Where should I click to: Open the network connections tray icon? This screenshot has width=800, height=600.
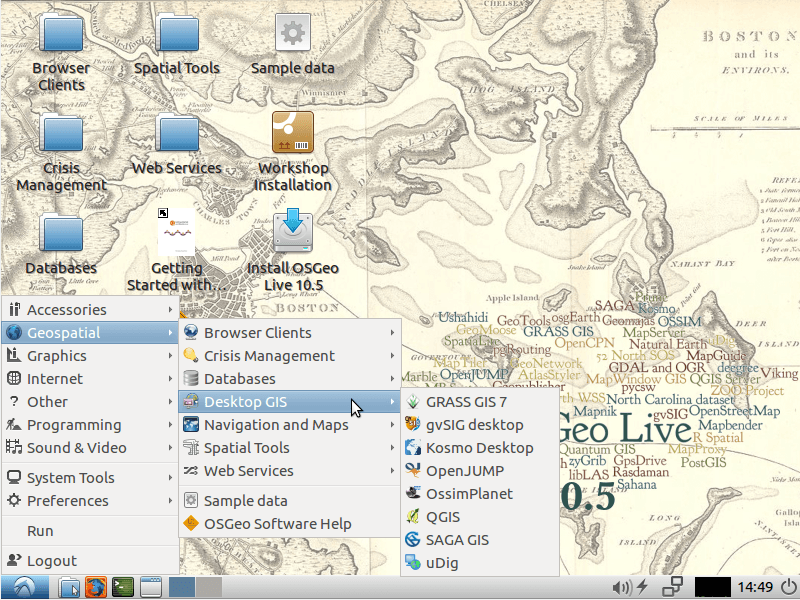[672, 587]
